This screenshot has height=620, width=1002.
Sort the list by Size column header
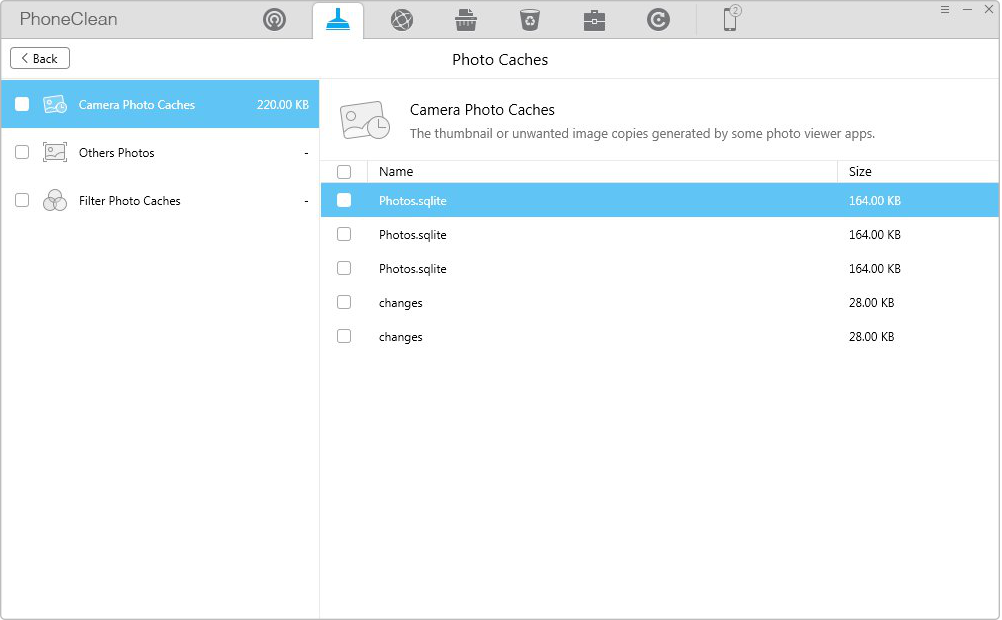coord(860,172)
